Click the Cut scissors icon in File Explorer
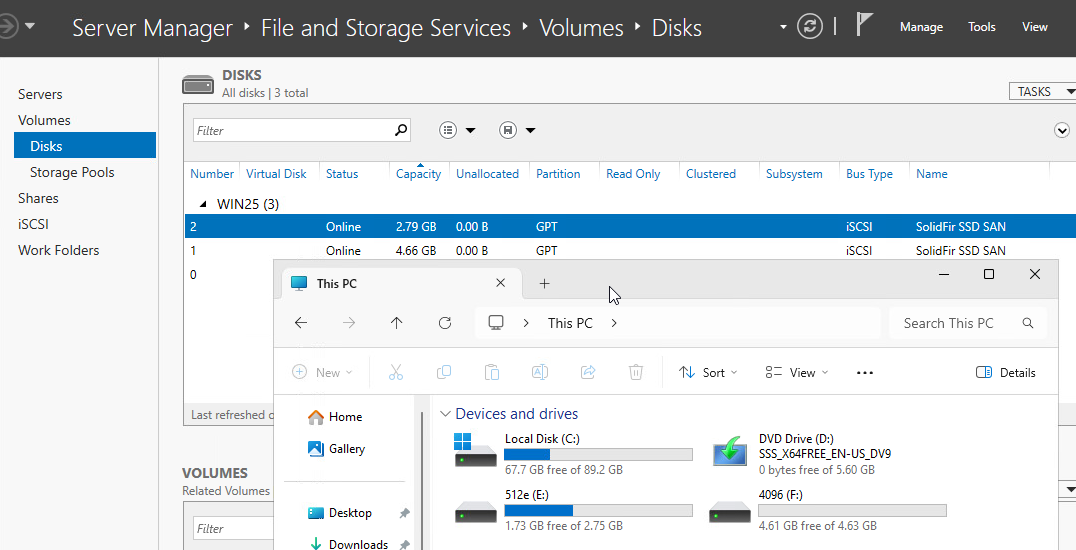 point(396,372)
